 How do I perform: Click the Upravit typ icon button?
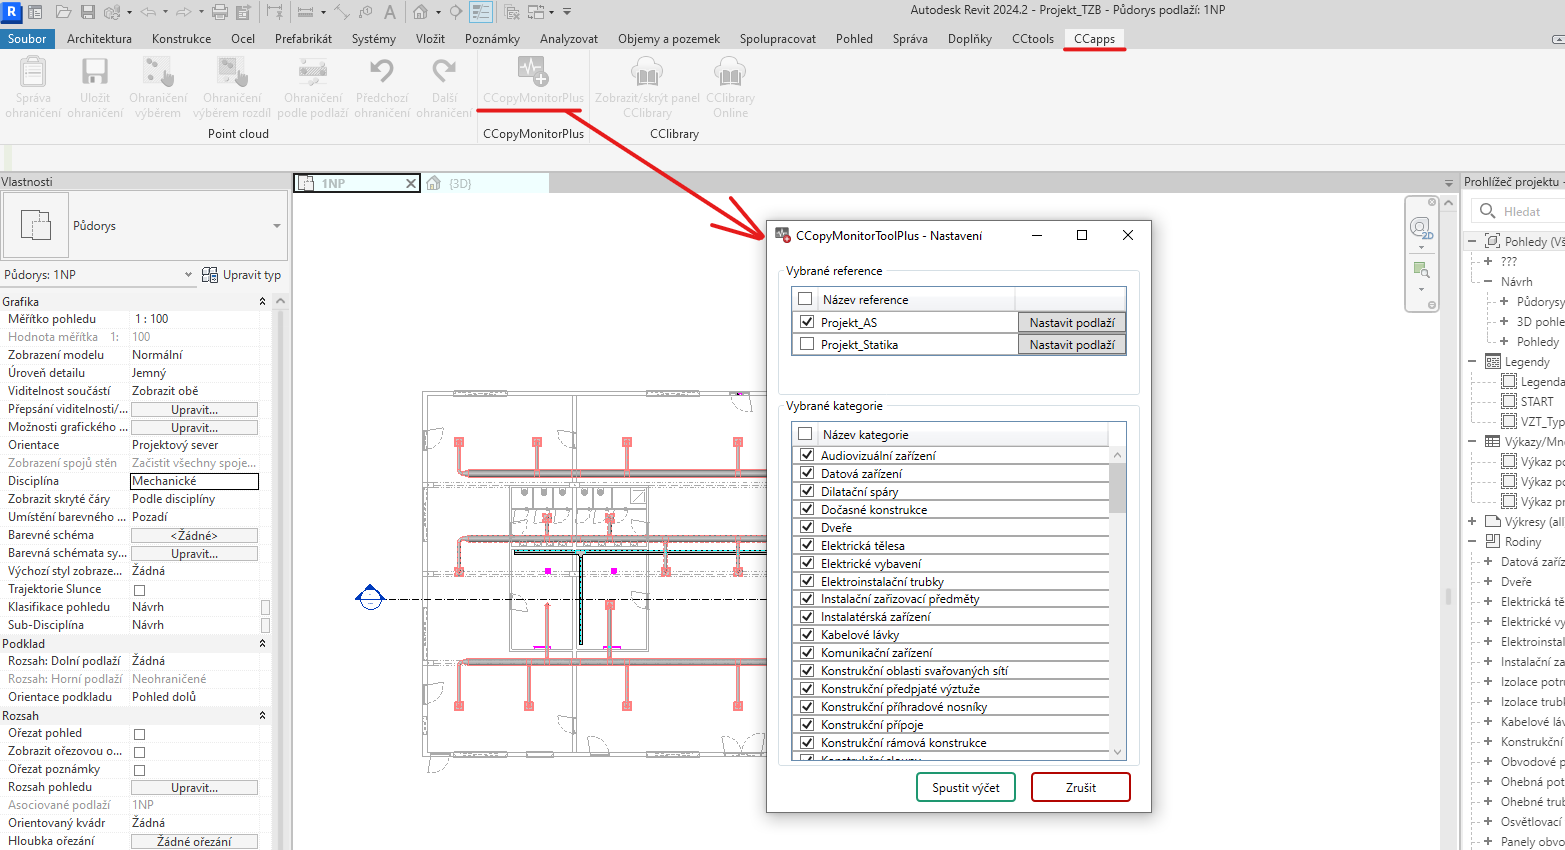241,275
